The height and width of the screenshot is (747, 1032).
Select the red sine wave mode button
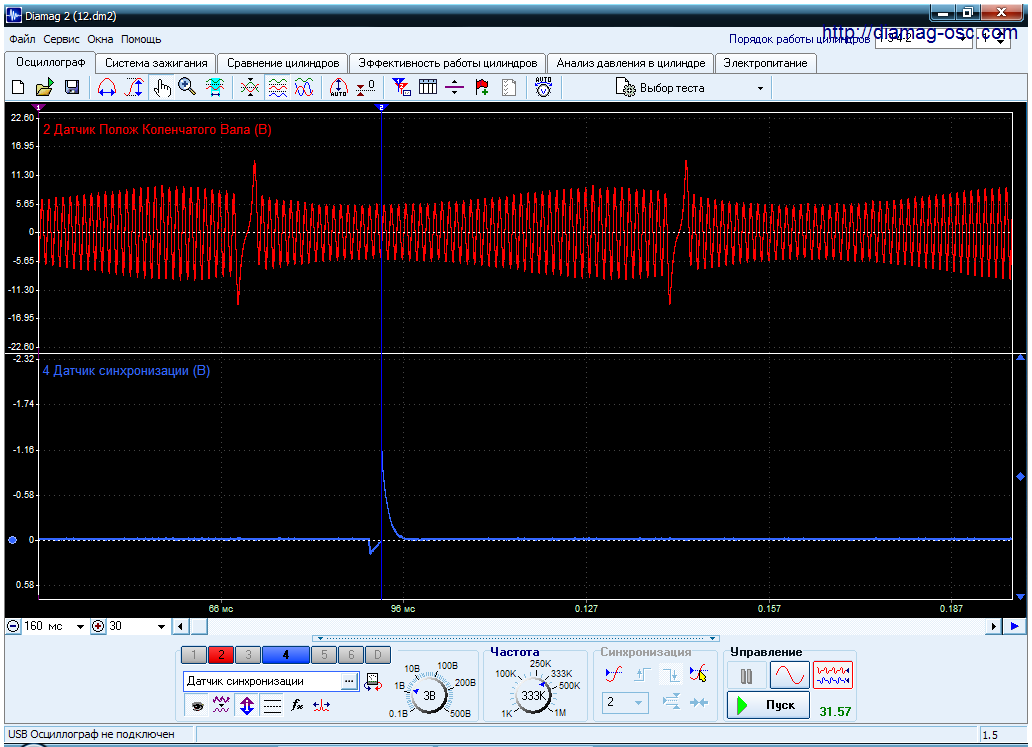point(790,676)
